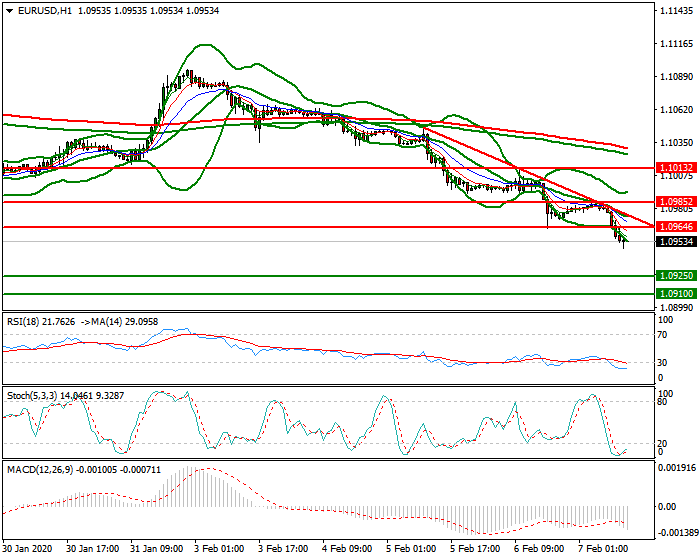The image size is (700, 560).
Task: Click the Stochastic scale level 20
Action: tap(664, 443)
